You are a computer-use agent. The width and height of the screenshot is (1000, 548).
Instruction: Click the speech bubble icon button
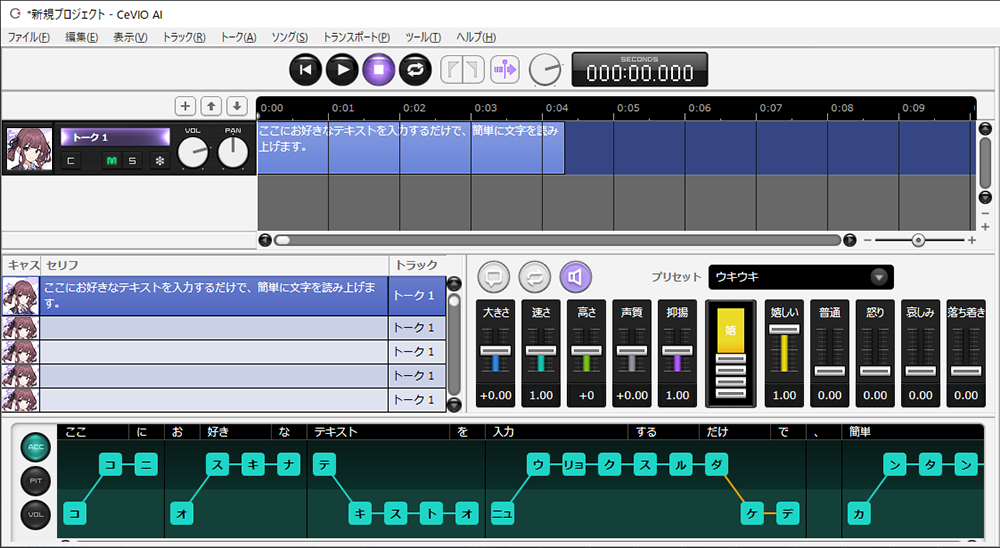click(x=493, y=277)
